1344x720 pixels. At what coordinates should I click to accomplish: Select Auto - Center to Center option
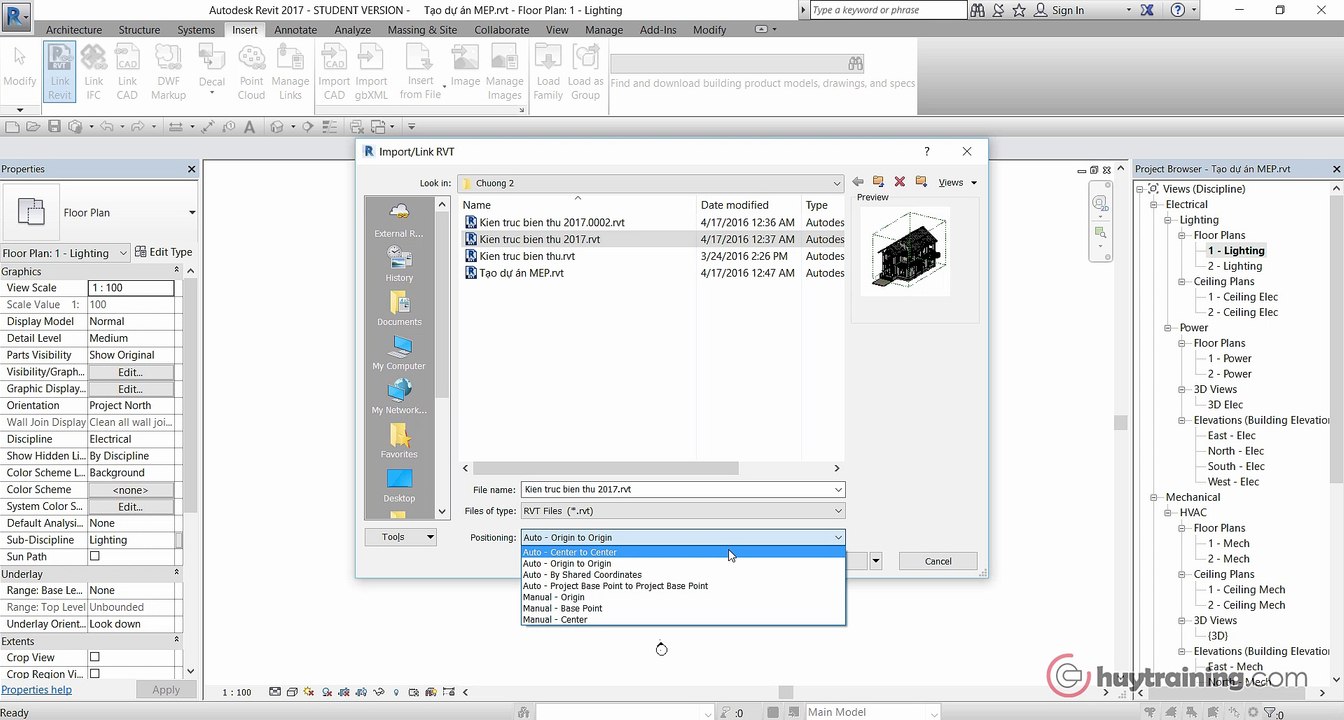(683, 552)
